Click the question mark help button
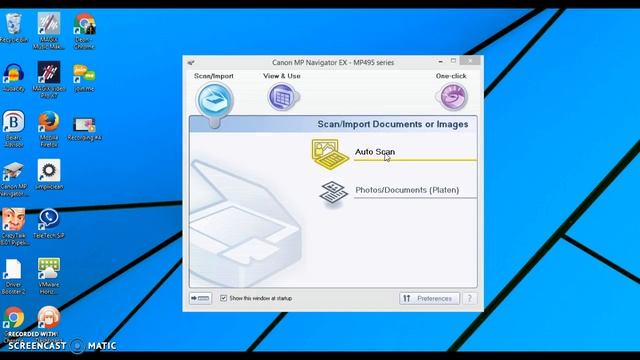Image resolution: width=640 pixels, height=360 pixels. [470, 298]
